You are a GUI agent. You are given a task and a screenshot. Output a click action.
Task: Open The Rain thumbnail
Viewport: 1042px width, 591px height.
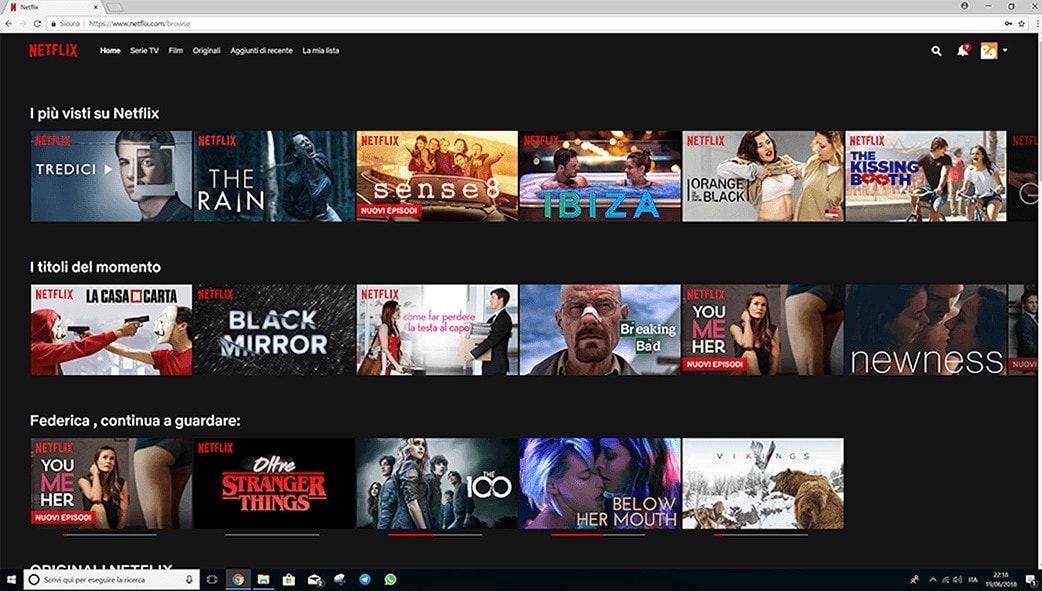click(x=274, y=176)
